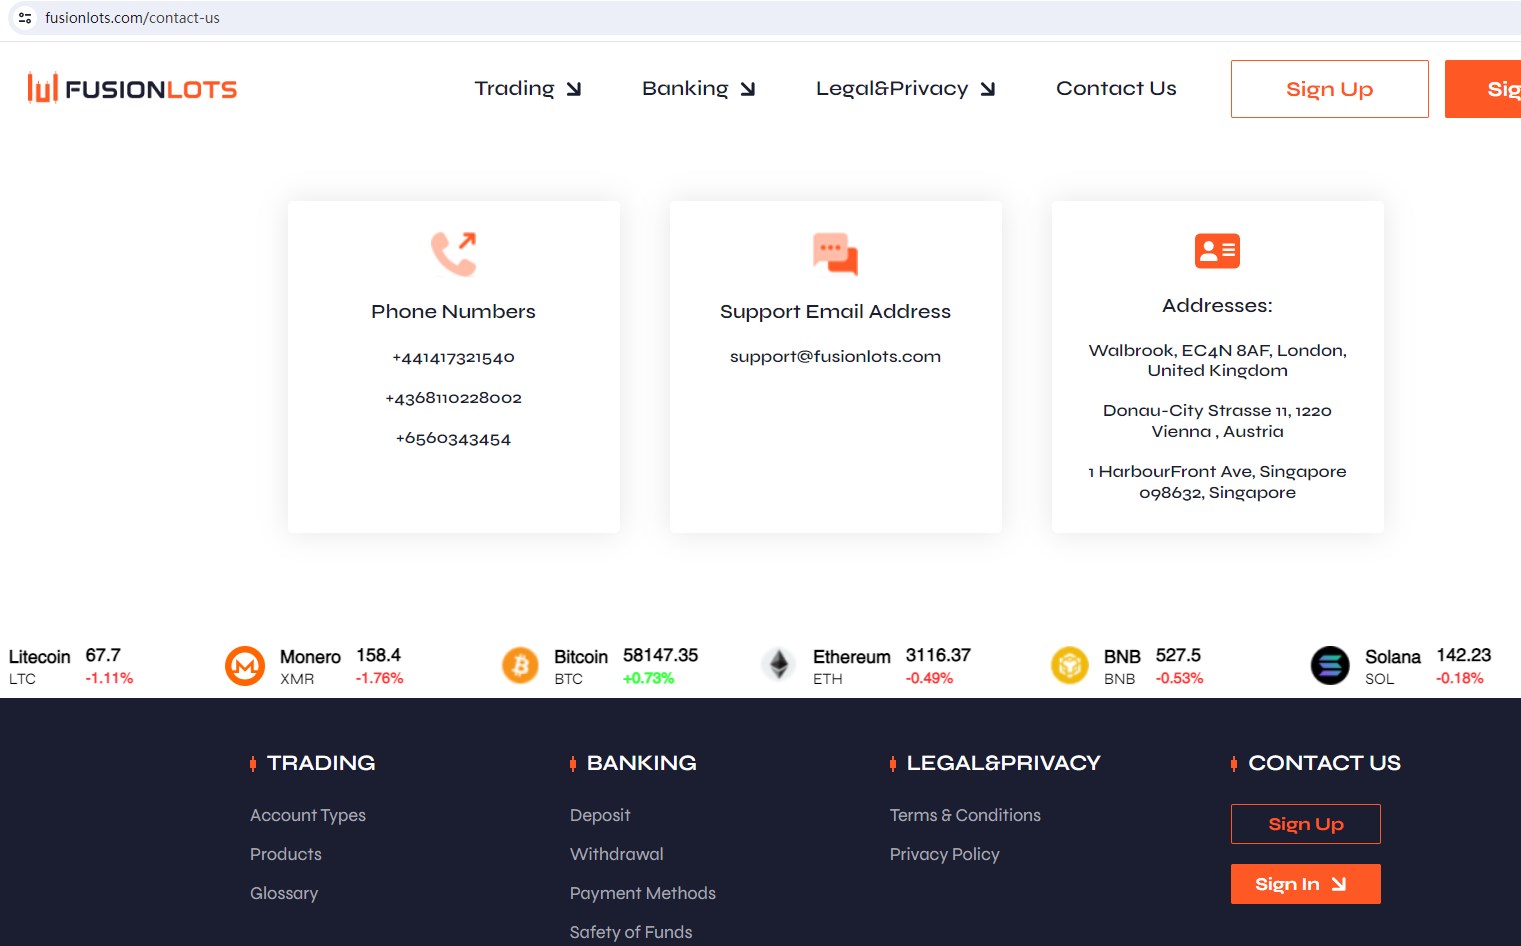Image resolution: width=1521 pixels, height=946 pixels.
Task: Click the browser address bar URL
Action: coord(132,18)
